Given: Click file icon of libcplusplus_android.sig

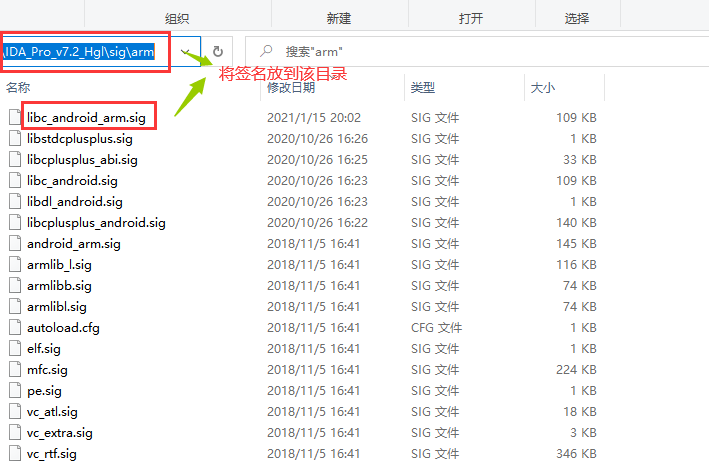Looking at the screenshot, I should point(15,222).
